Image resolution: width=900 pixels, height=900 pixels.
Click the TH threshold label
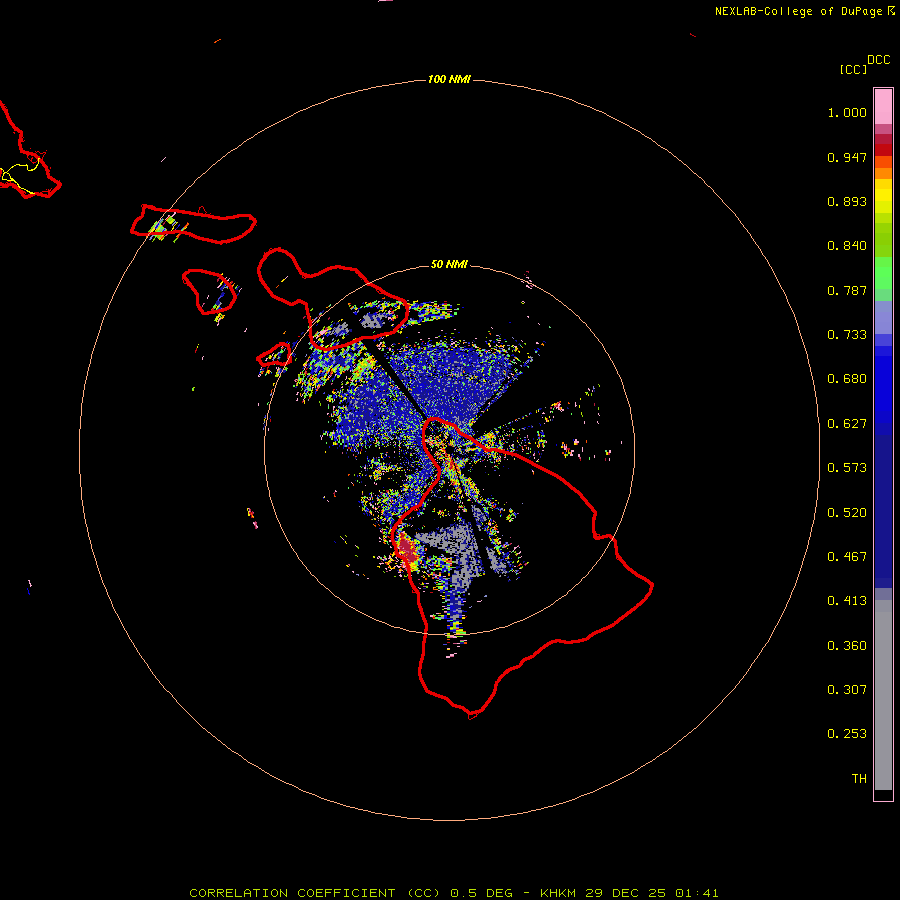[x=859, y=779]
